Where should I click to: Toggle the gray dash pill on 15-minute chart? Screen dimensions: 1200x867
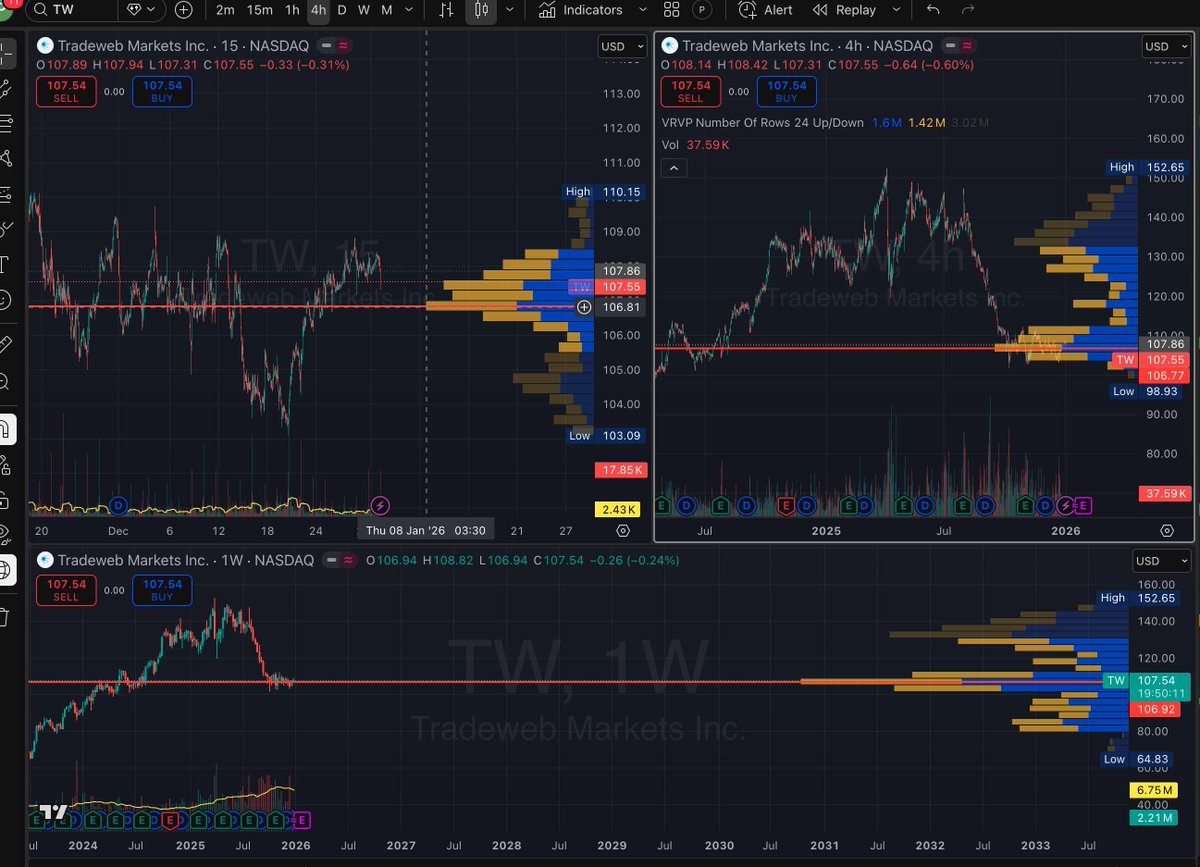pyautogui.click(x=325, y=46)
